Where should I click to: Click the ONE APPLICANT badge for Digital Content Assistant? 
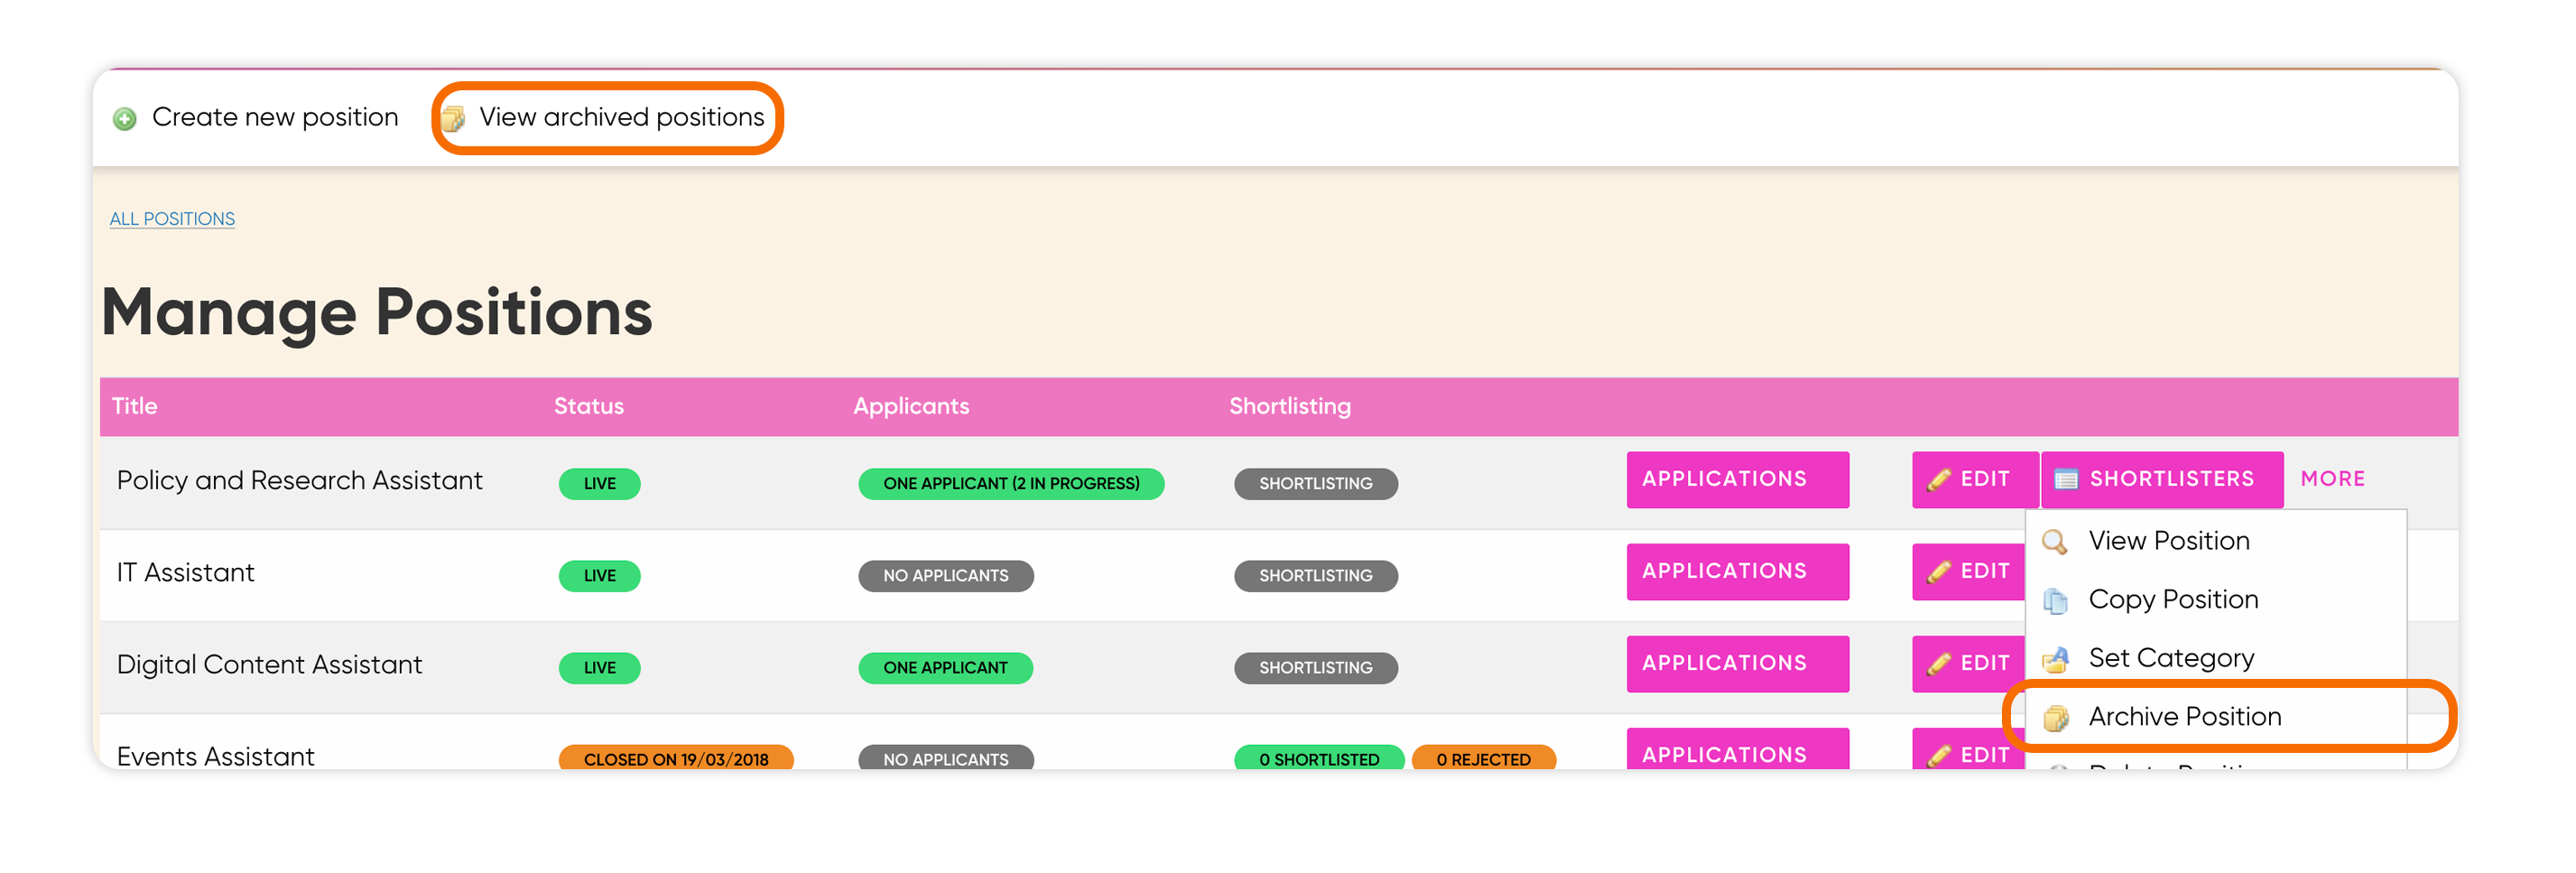(x=946, y=668)
